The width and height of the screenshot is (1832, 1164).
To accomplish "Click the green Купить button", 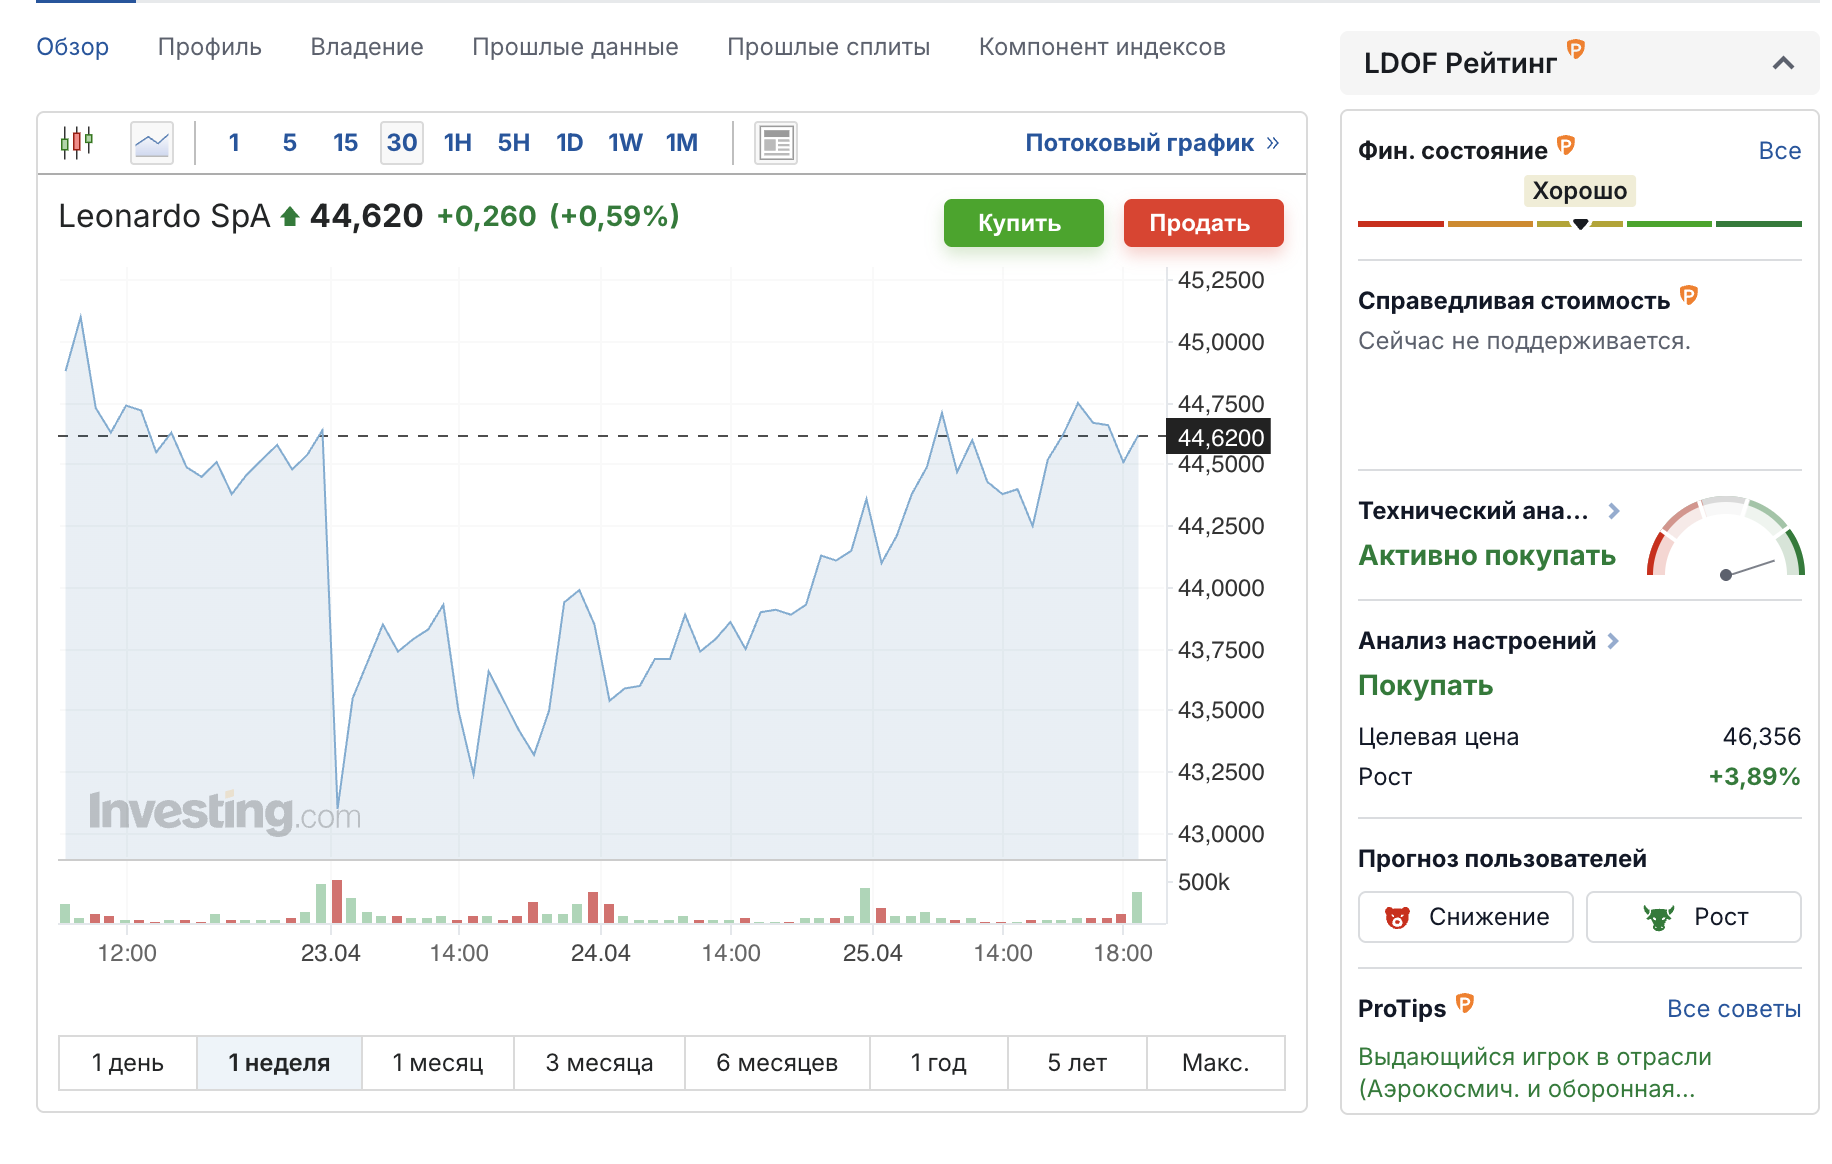I will (1024, 223).
